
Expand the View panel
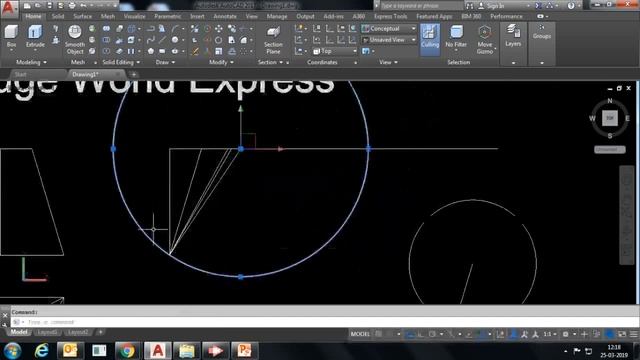(388, 62)
